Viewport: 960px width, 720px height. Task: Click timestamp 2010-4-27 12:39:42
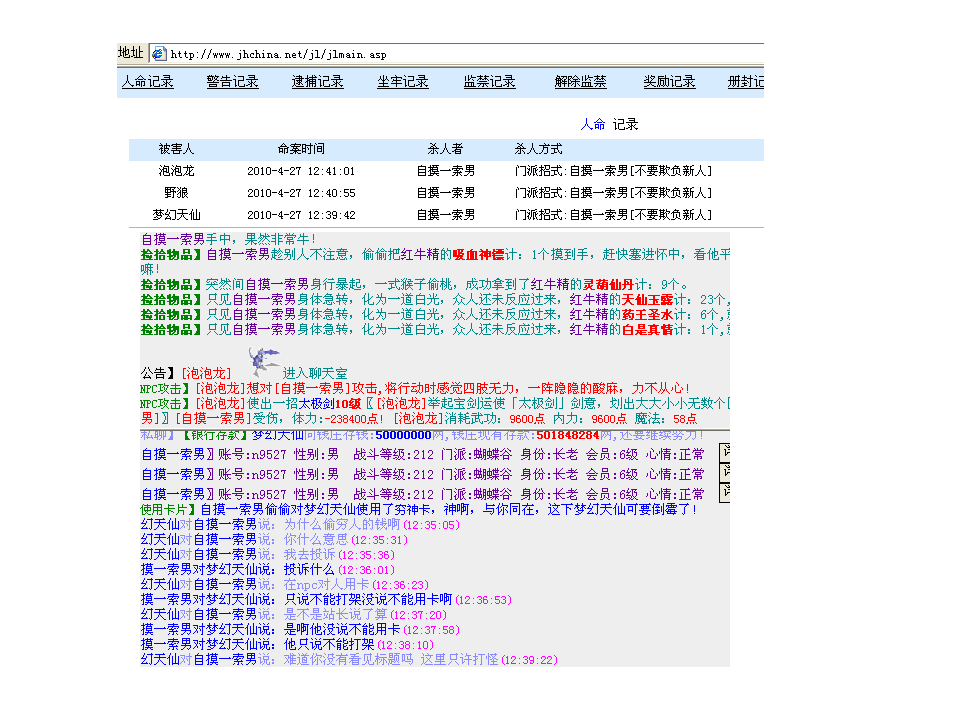click(x=301, y=216)
